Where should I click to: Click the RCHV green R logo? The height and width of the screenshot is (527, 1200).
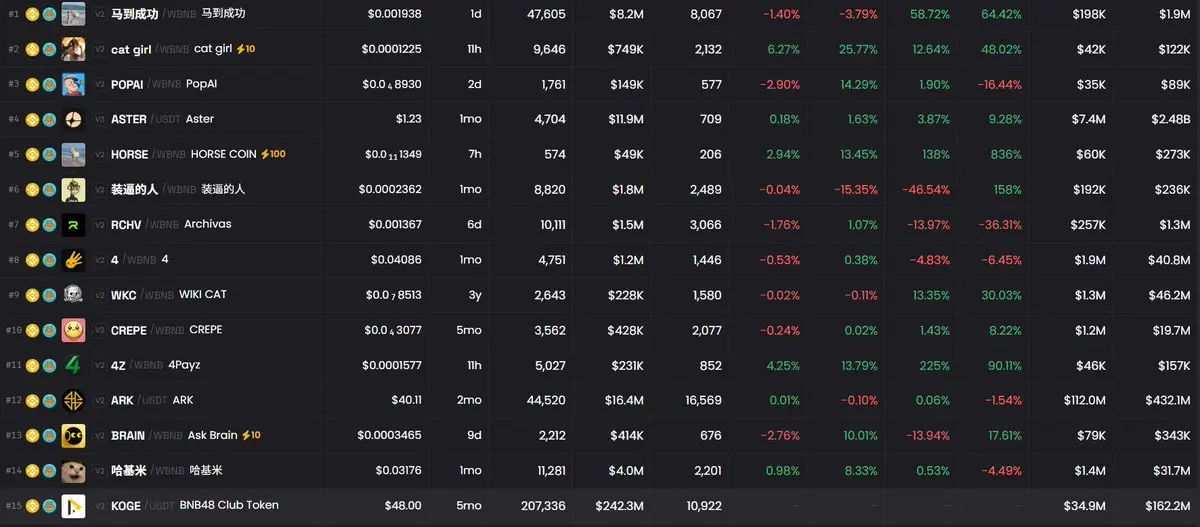coord(73,225)
